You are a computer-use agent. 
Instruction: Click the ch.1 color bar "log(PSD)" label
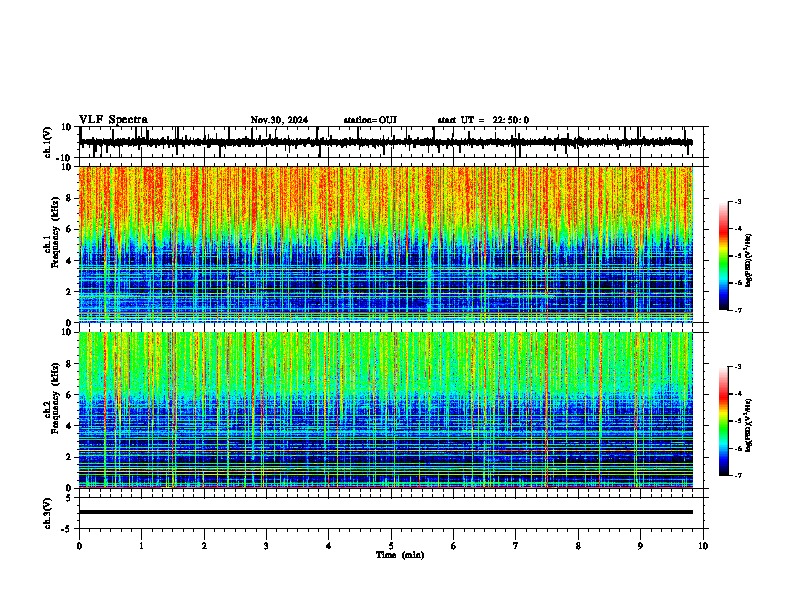(x=749, y=260)
